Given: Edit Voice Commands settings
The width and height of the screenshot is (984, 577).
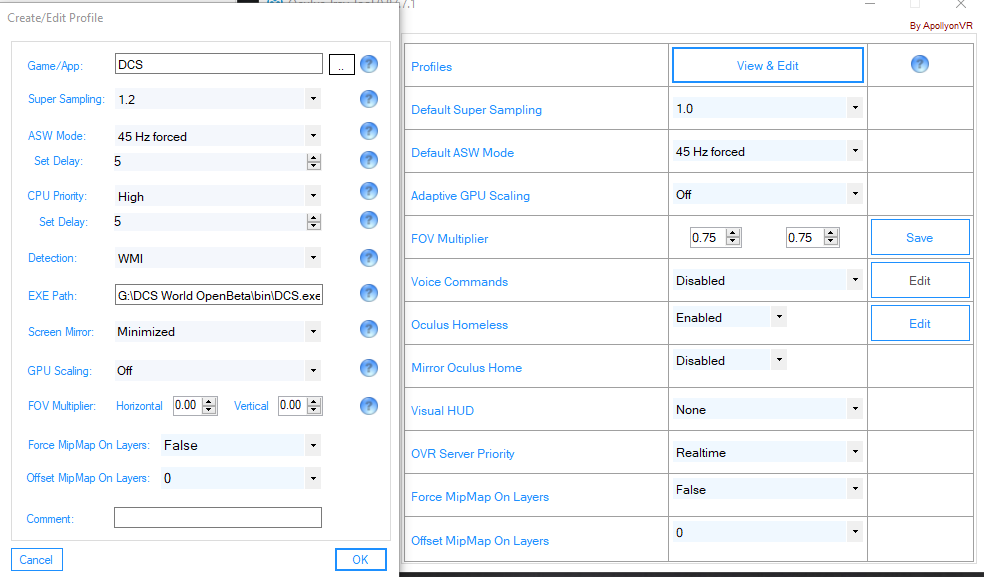Looking at the screenshot, I should click(x=920, y=281).
